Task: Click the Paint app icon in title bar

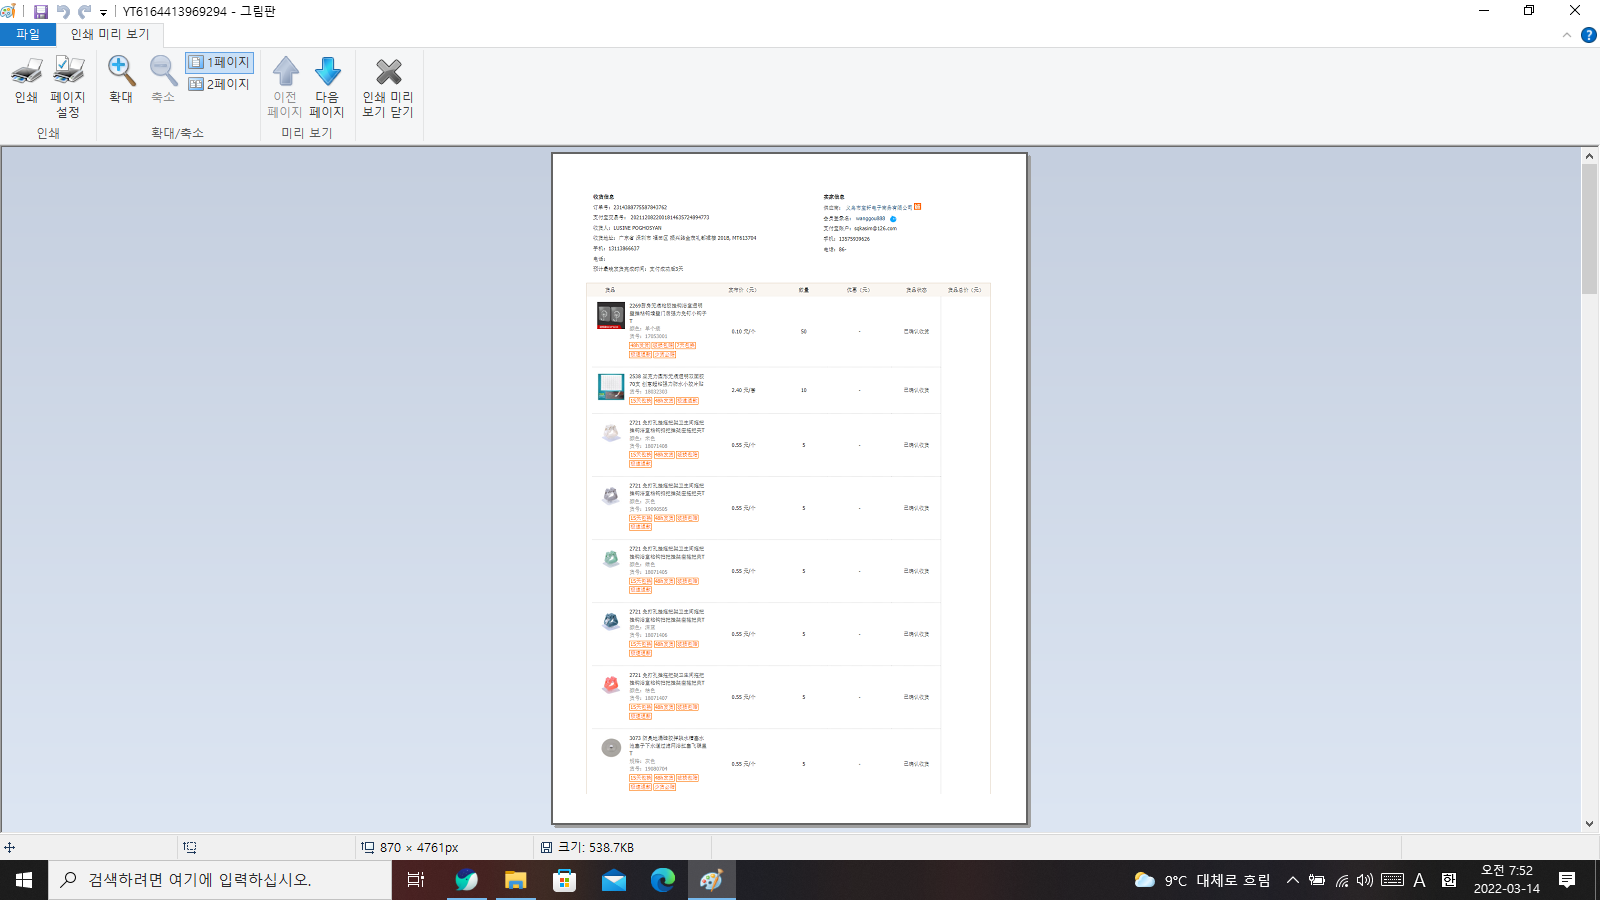Action: 9,12
